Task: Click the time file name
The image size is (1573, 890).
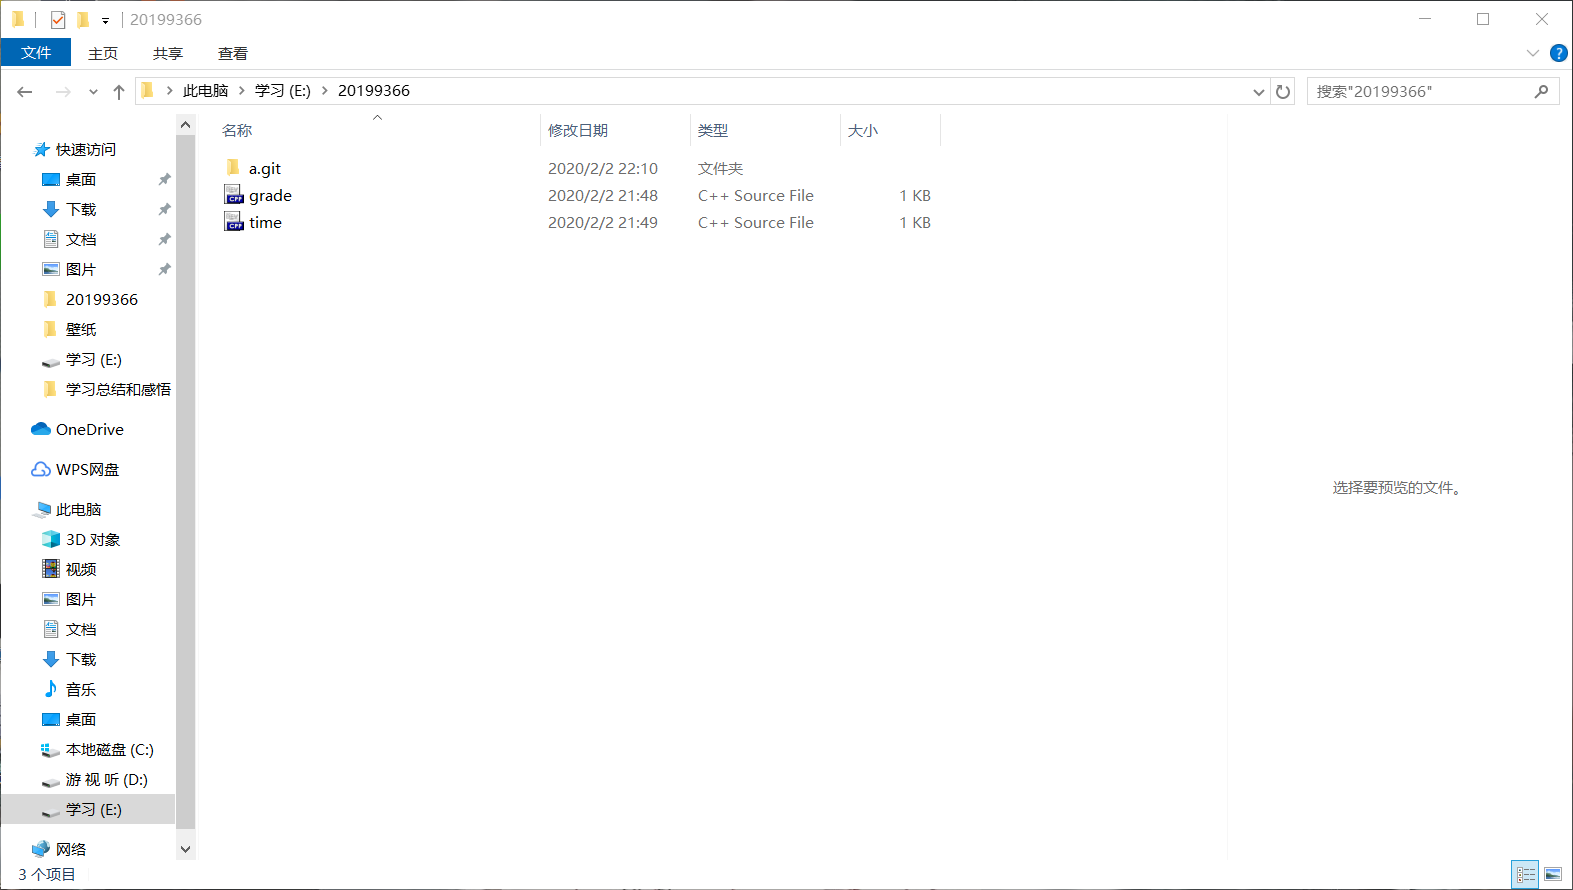Action: (265, 223)
